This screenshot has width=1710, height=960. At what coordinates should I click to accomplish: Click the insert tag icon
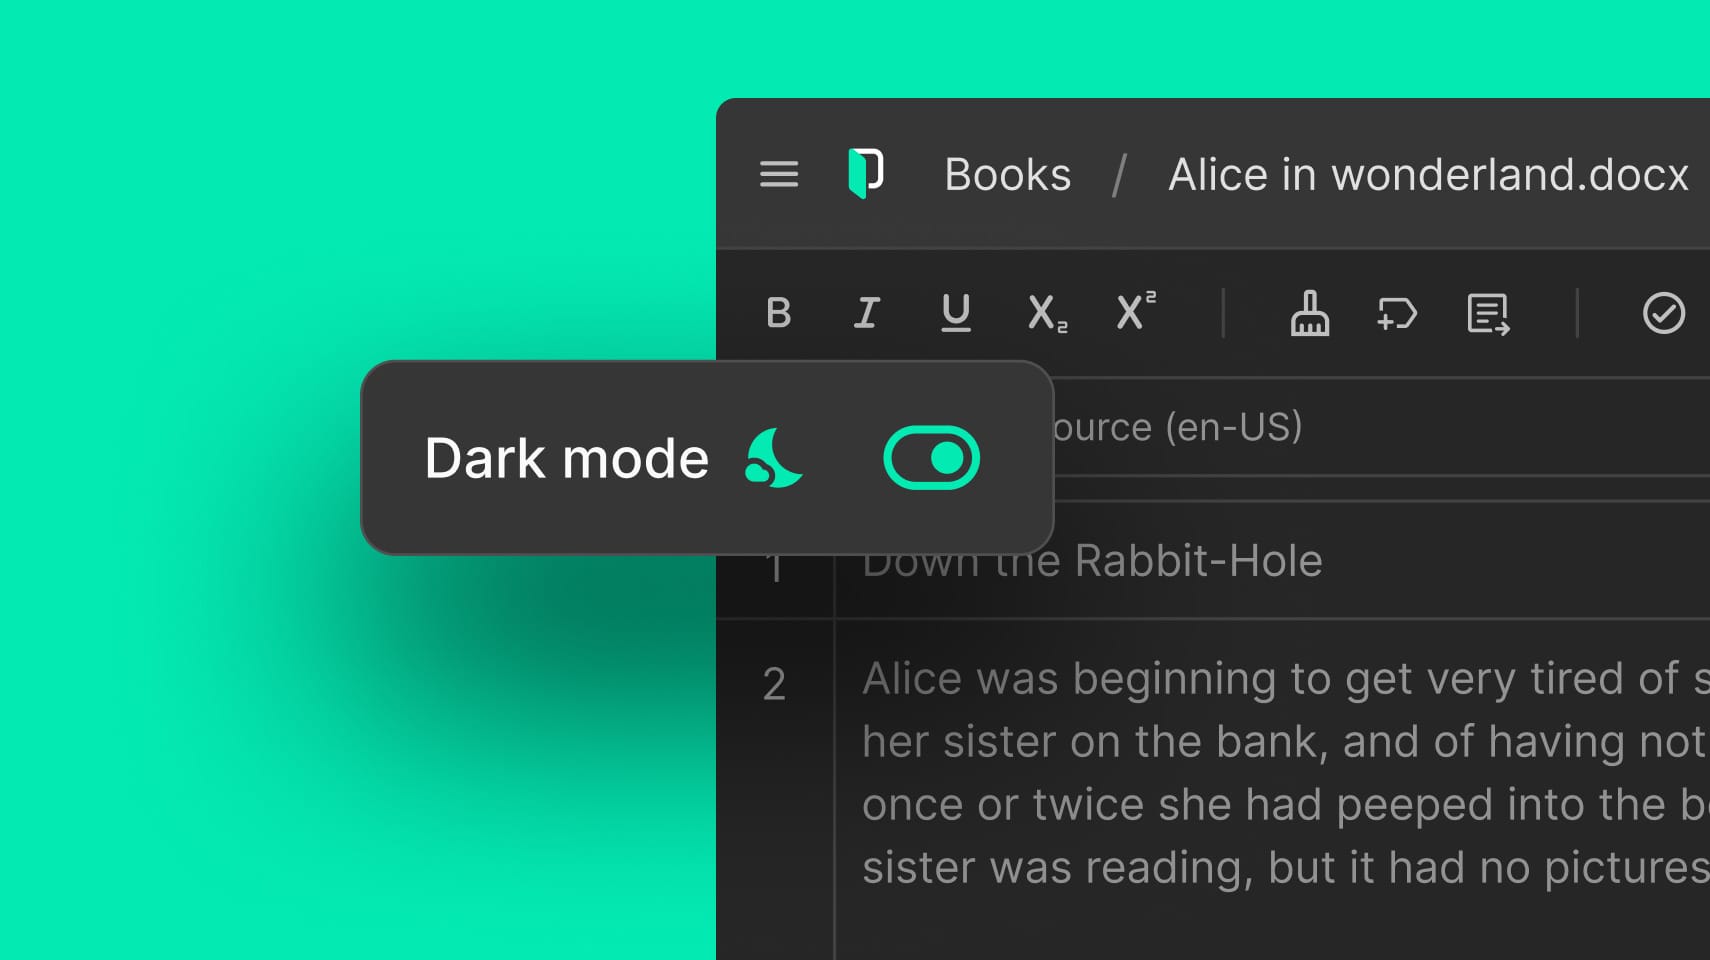coord(1397,313)
